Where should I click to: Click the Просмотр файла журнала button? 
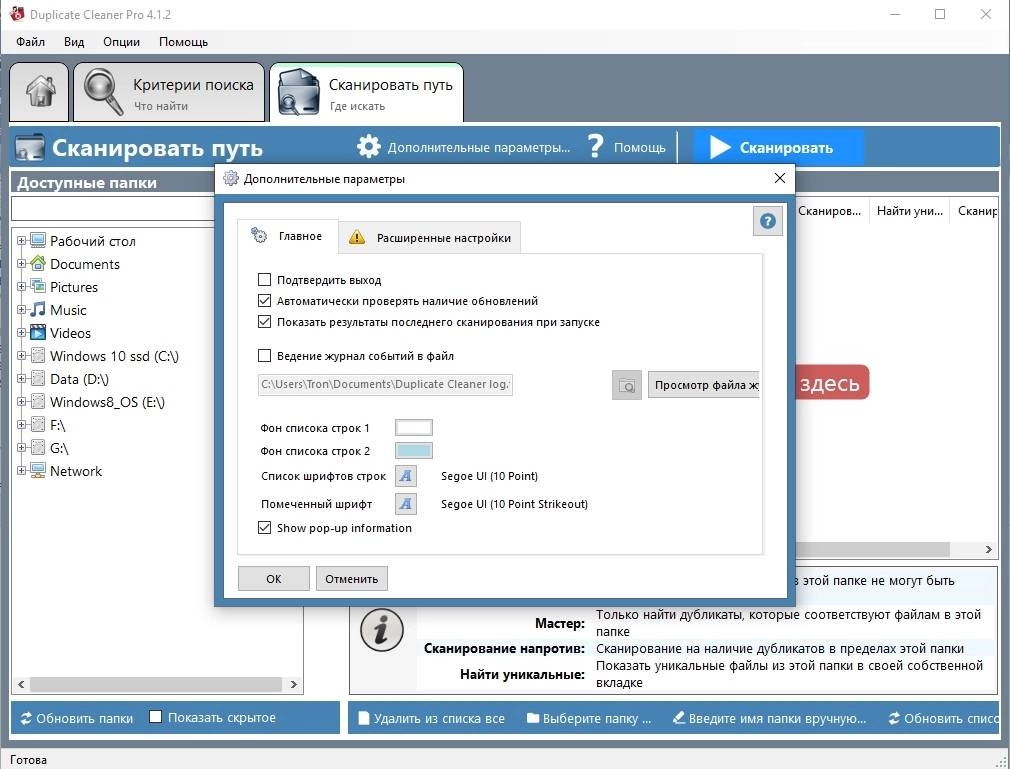[x=703, y=385]
